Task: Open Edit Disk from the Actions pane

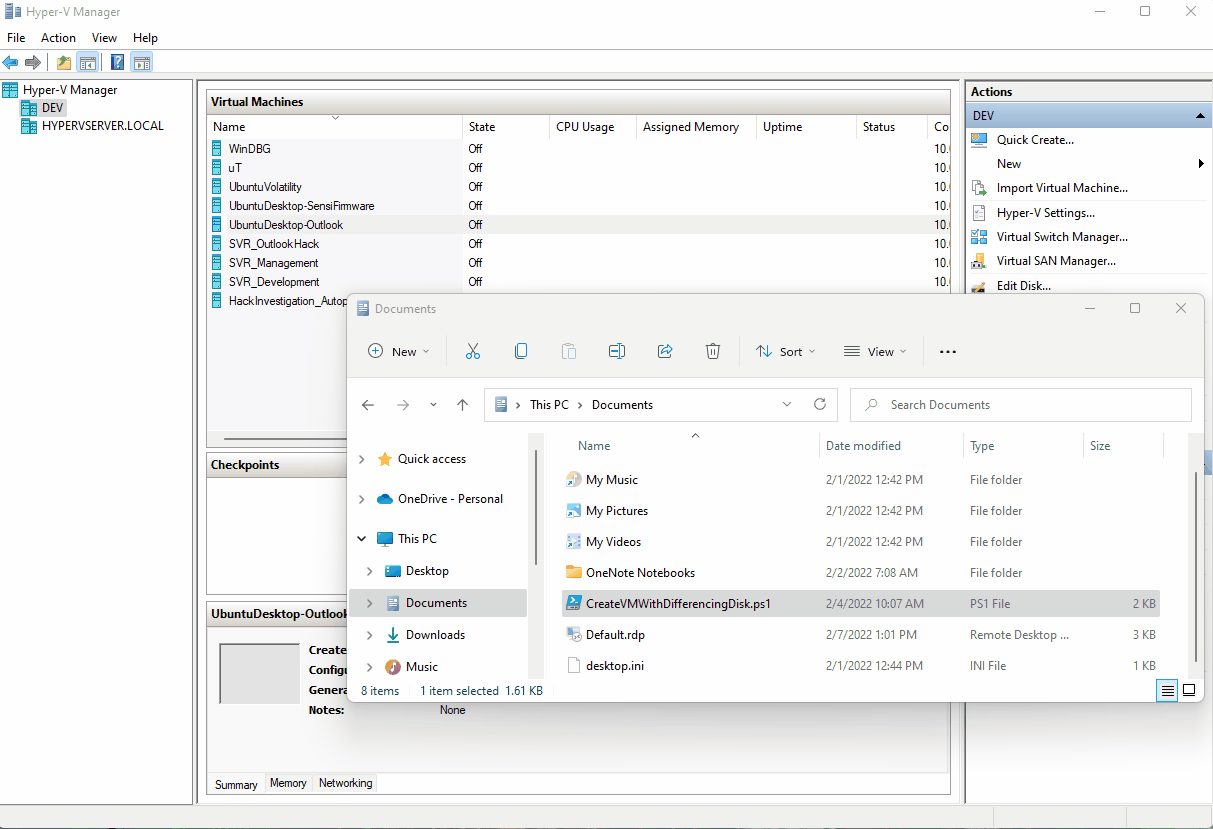Action: 1024,285
